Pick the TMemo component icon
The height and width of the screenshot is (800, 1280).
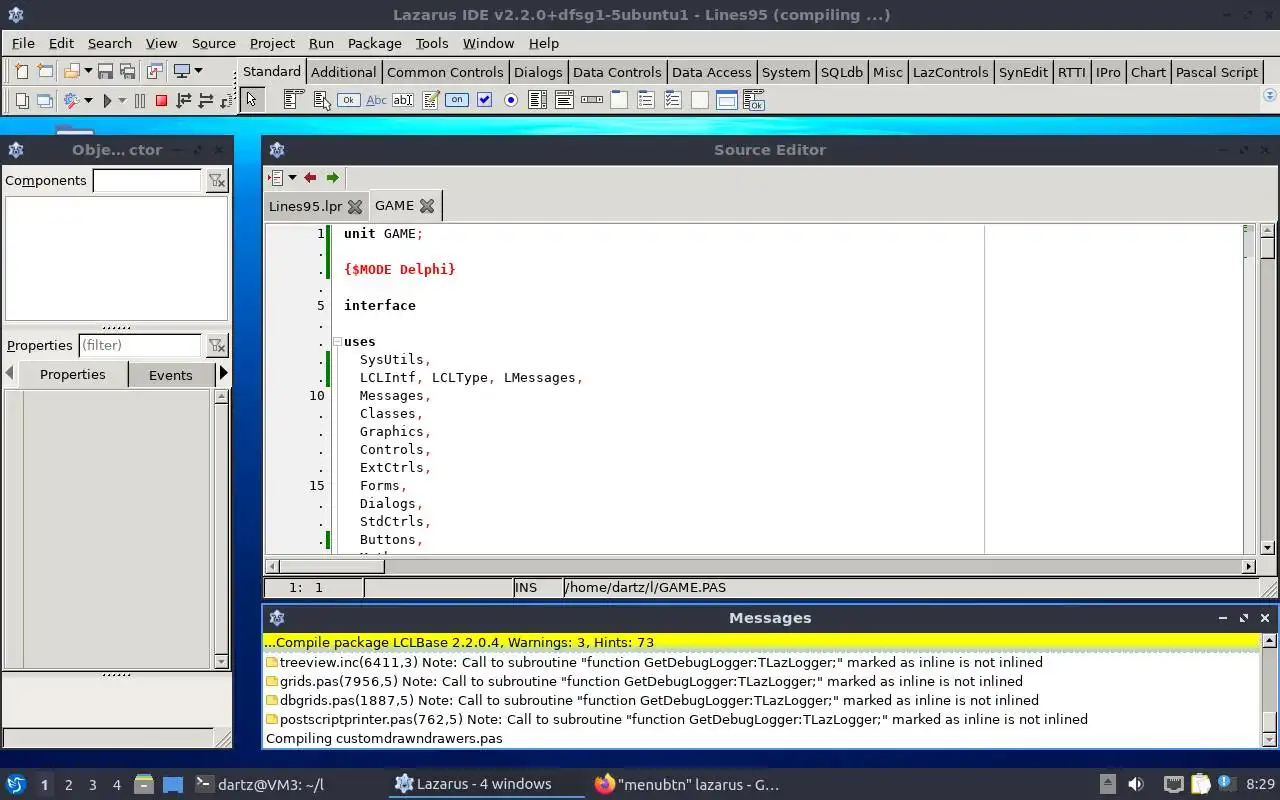coord(431,100)
